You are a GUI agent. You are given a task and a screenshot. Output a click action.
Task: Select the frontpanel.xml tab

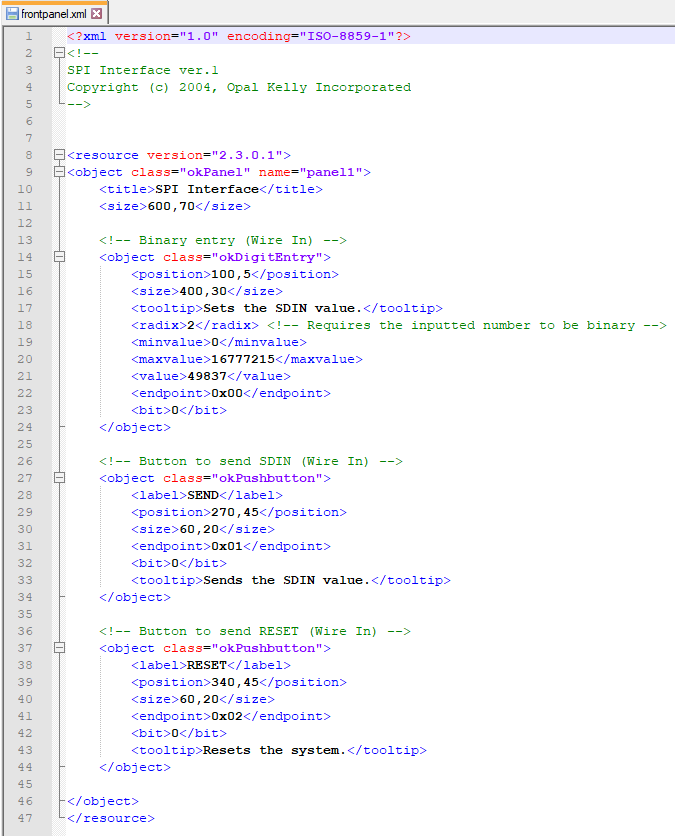coord(55,13)
